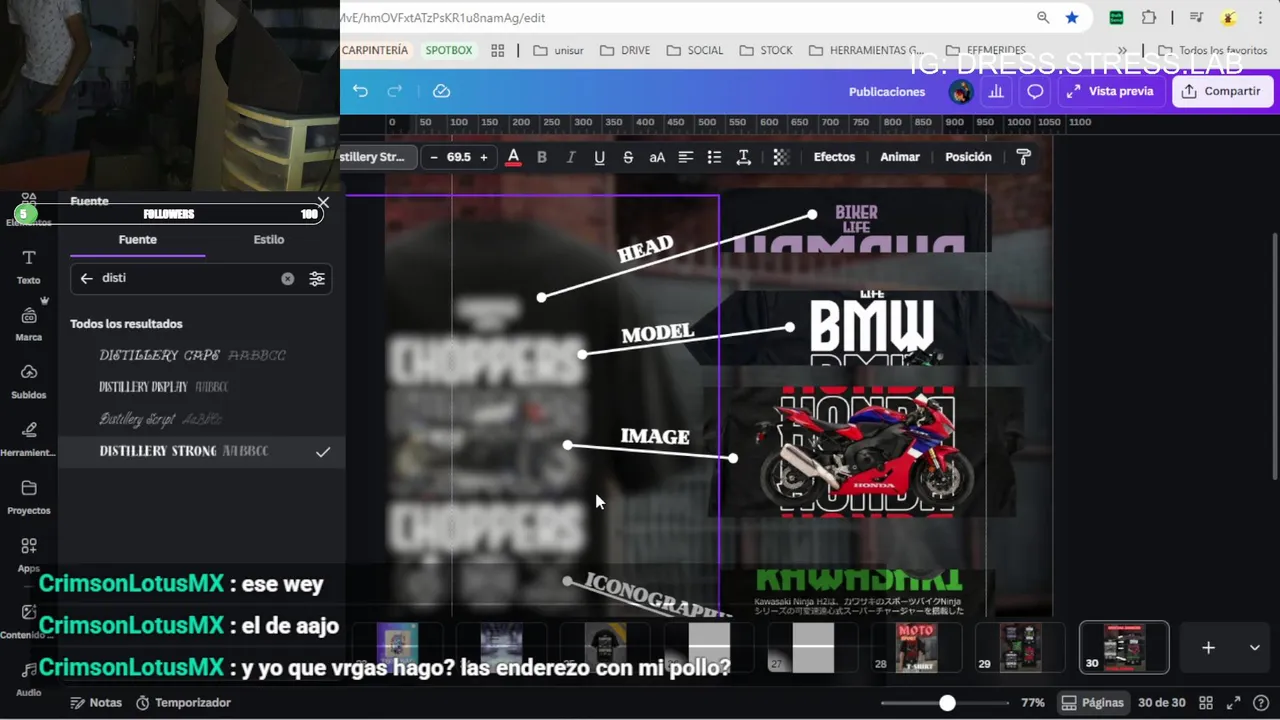Open the Temporizador timer

tap(183, 703)
